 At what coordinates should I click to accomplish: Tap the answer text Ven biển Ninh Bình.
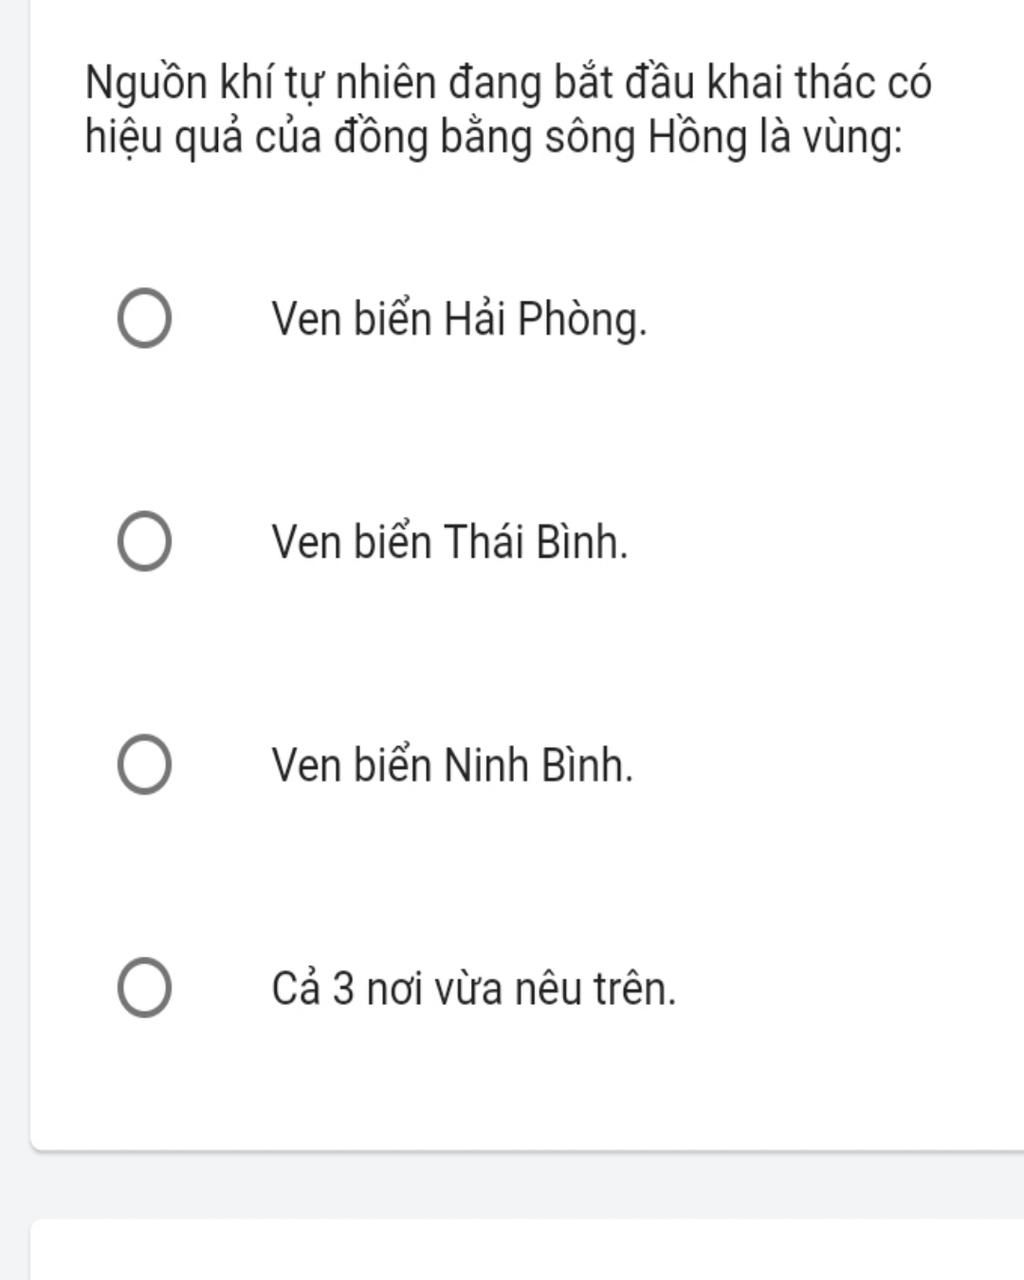point(453,765)
